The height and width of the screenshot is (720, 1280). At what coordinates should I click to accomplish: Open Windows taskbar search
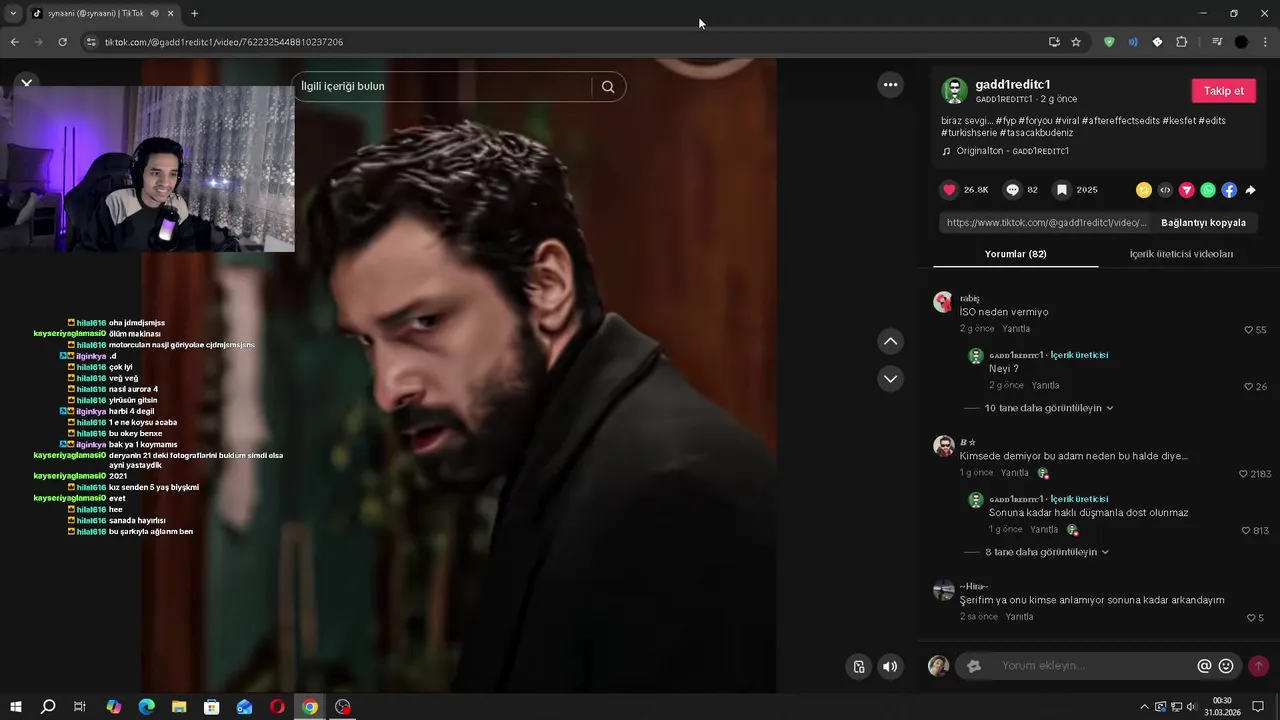[x=48, y=707]
